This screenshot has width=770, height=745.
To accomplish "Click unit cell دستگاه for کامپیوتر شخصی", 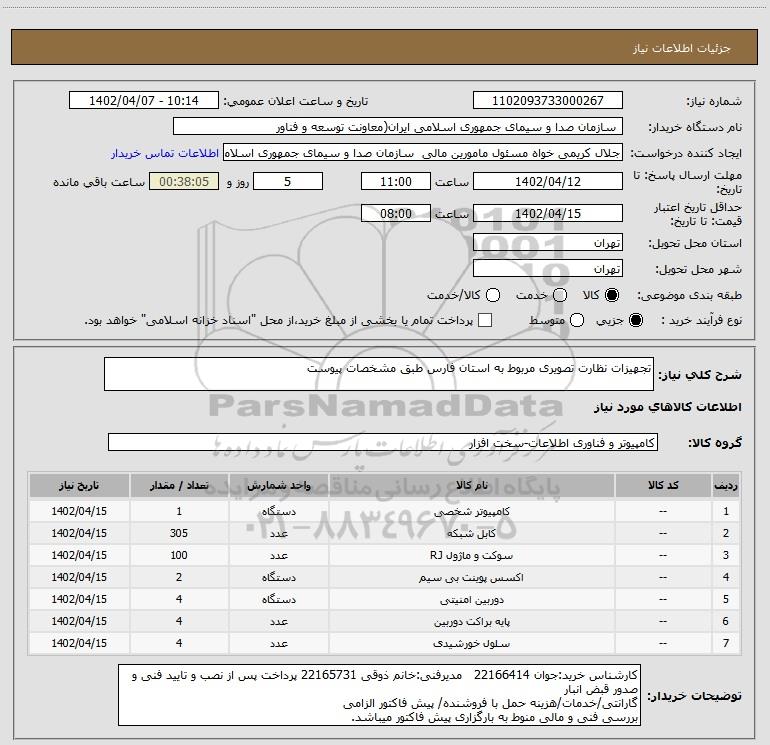I will (x=278, y=511).
